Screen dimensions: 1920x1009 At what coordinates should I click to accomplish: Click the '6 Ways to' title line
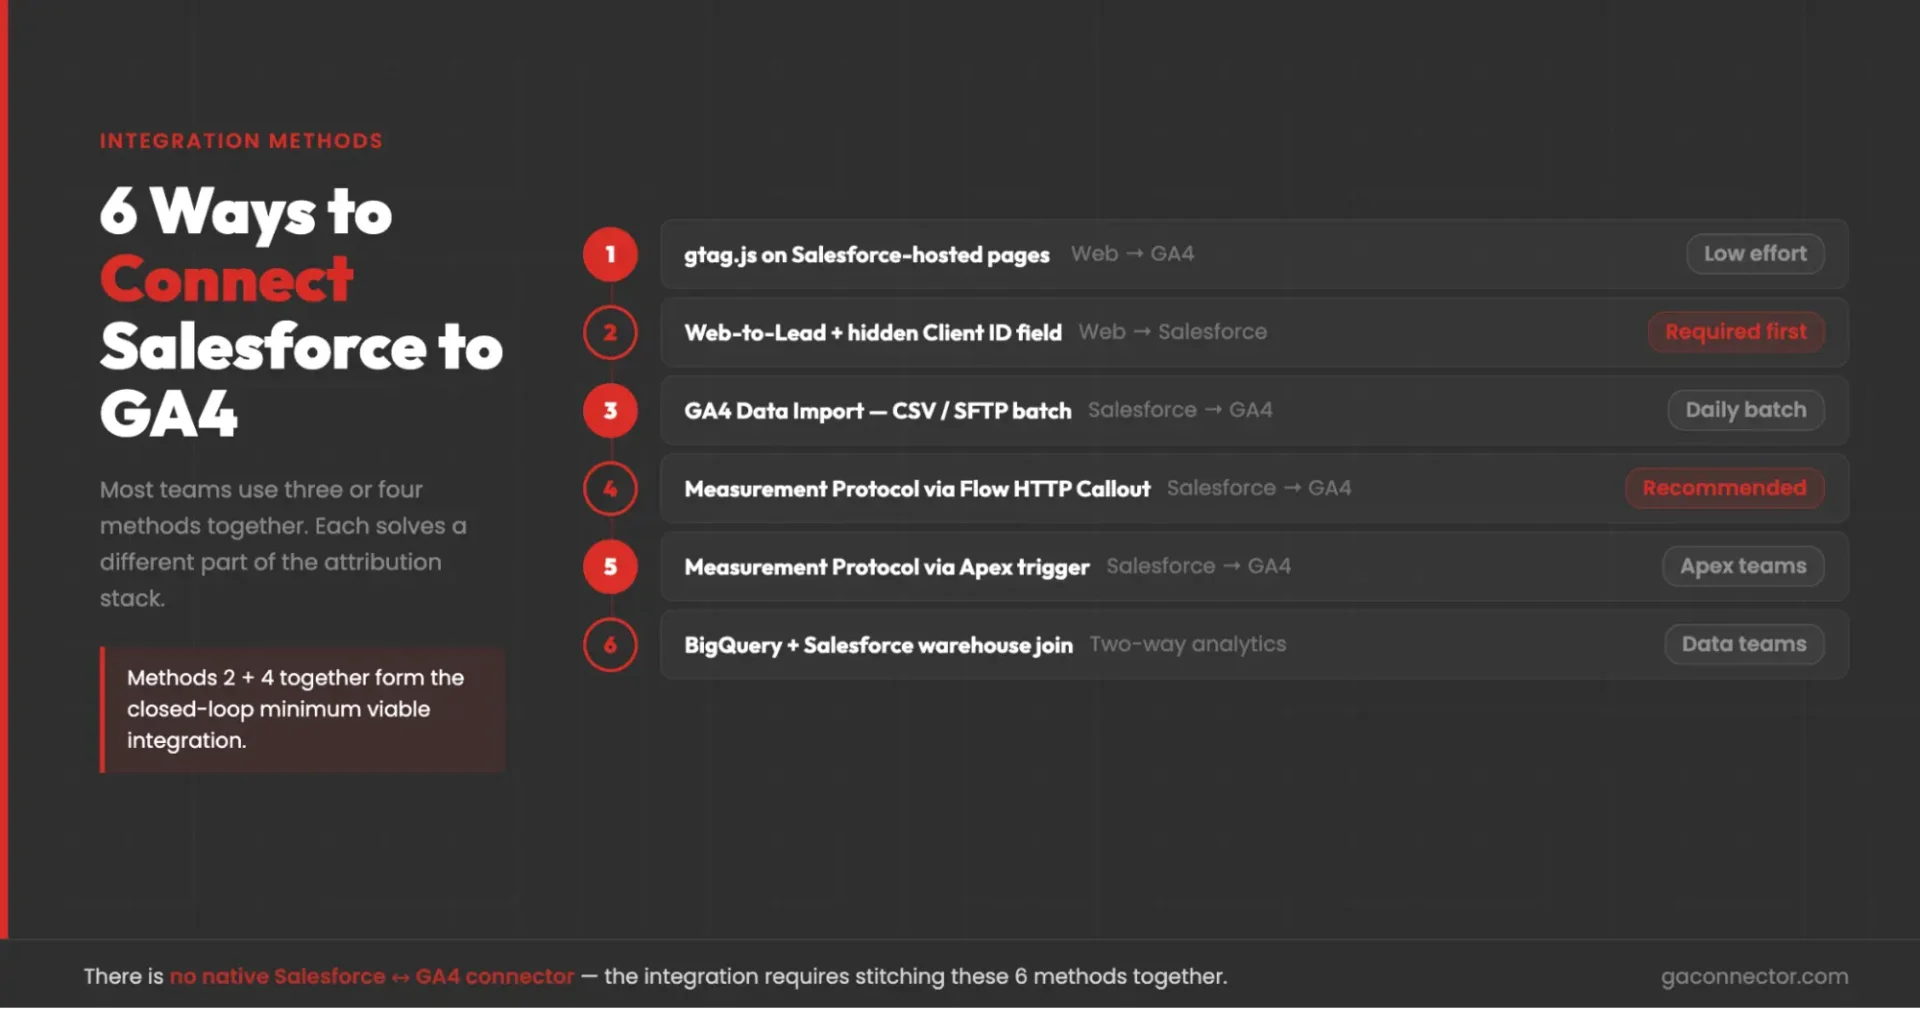point(246,212)
